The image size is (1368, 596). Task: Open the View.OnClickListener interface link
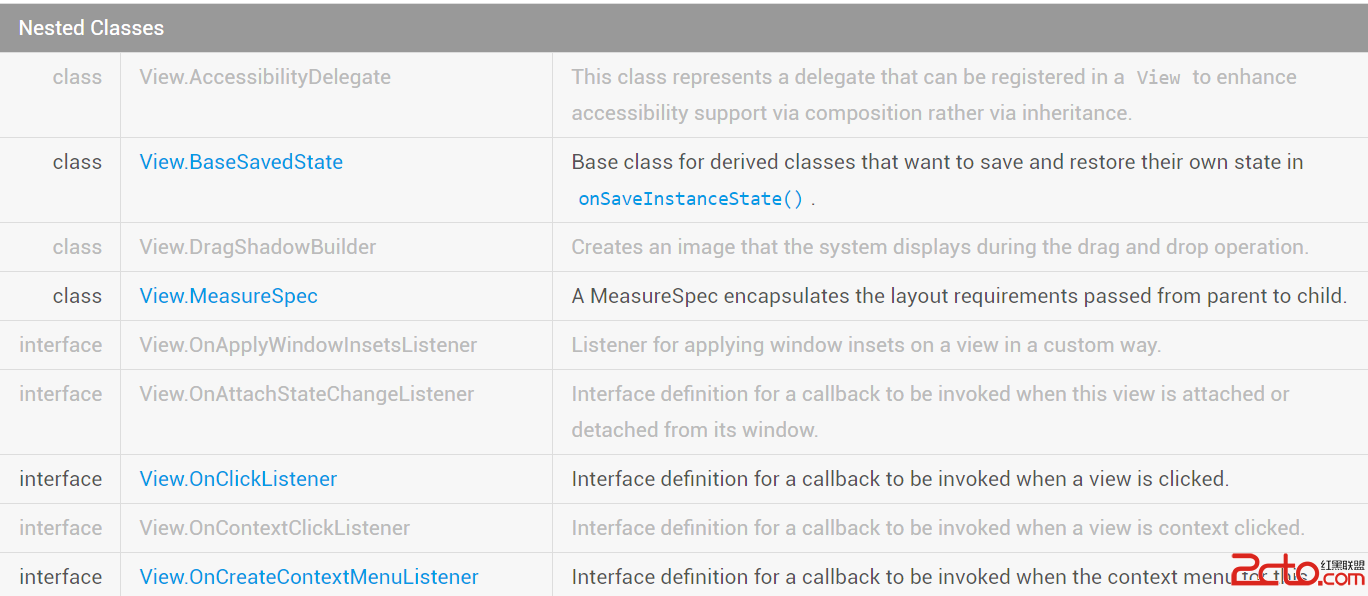coord(238,479)
